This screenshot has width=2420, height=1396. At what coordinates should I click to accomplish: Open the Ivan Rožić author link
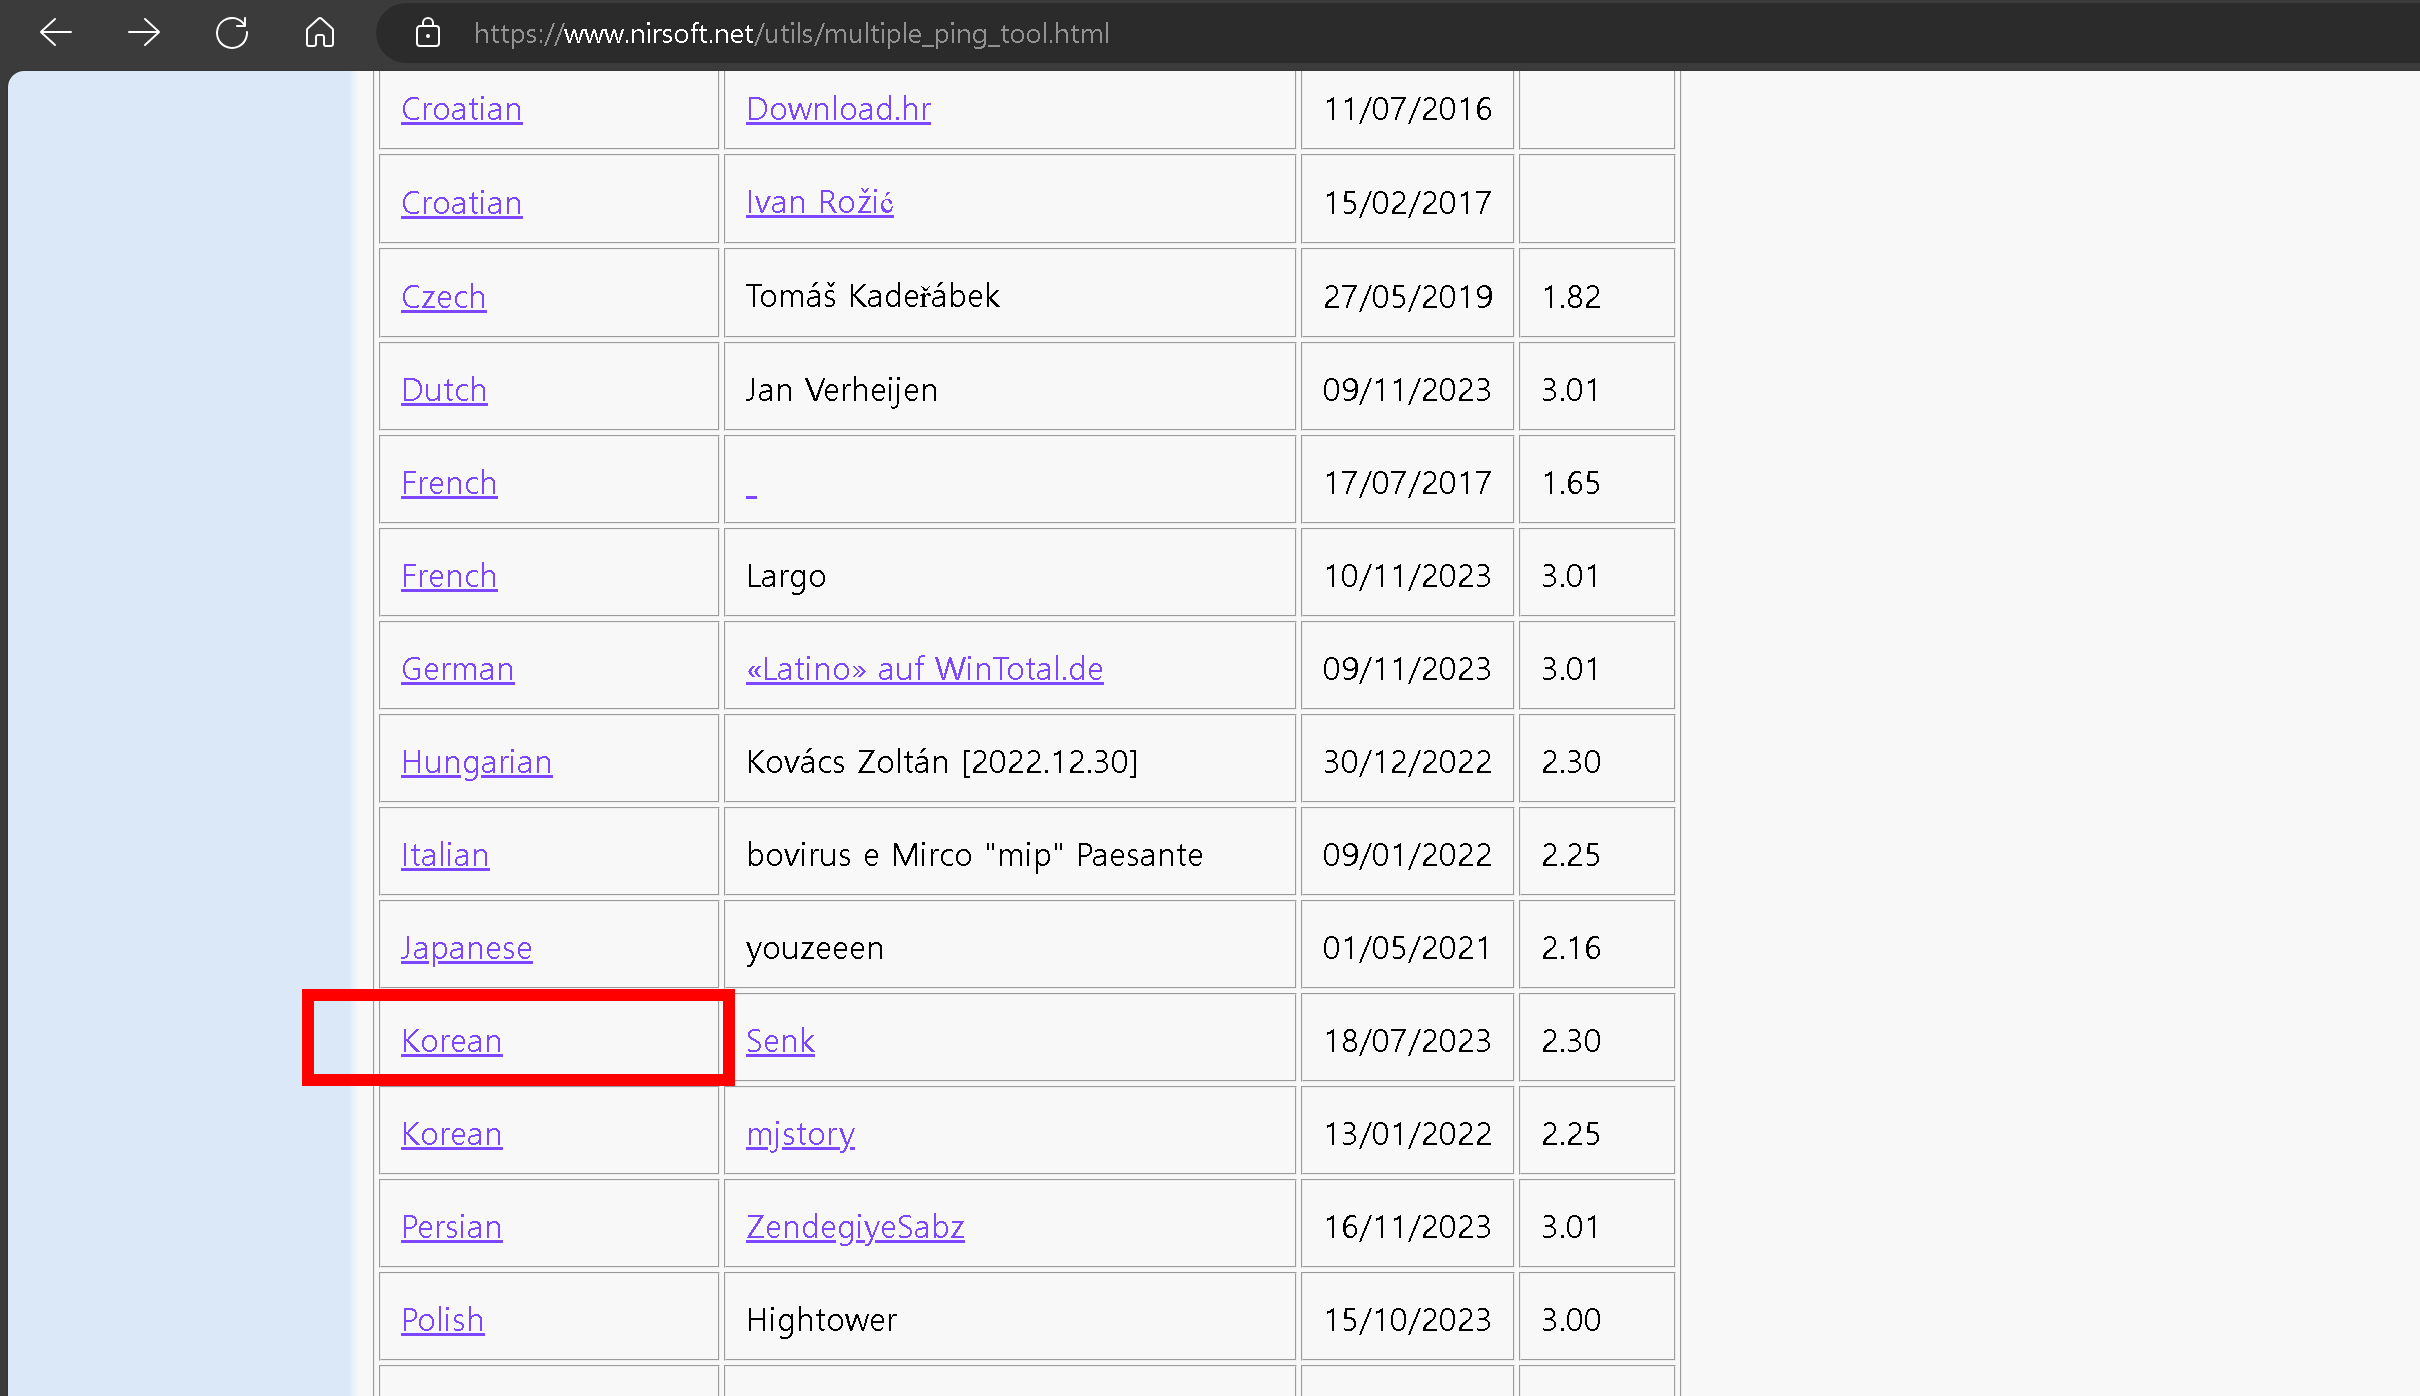point(819,202)
